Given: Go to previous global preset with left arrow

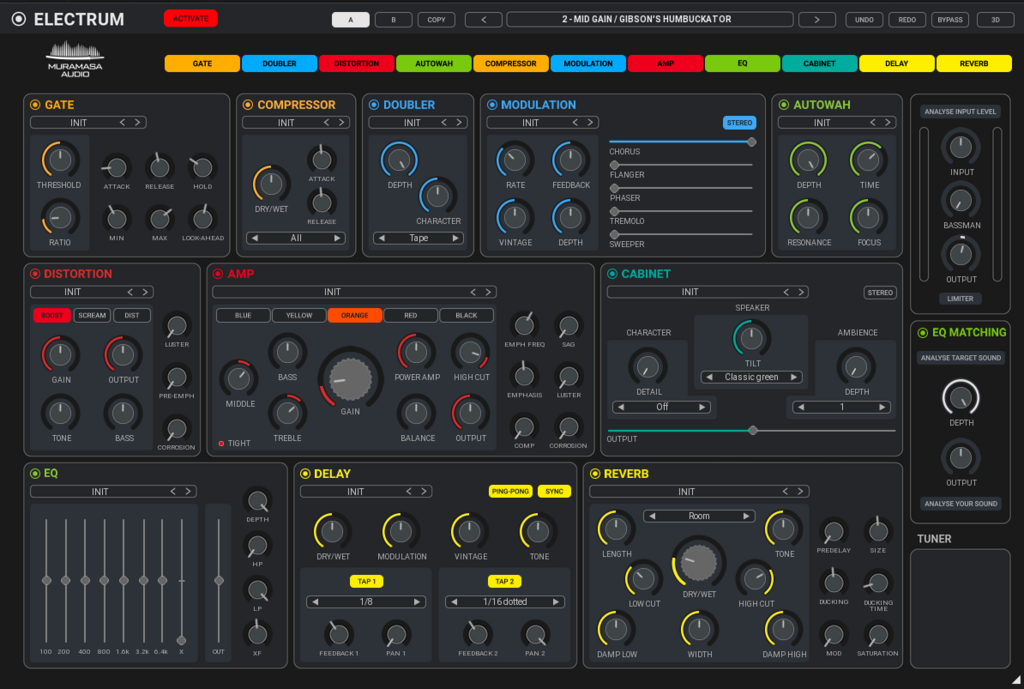Looking at the screenshot, I should tap(483, 20).
